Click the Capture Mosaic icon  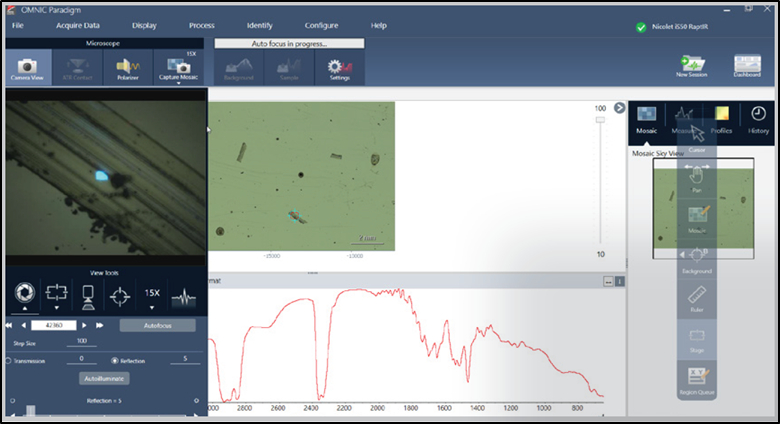[x=178, y=67]
